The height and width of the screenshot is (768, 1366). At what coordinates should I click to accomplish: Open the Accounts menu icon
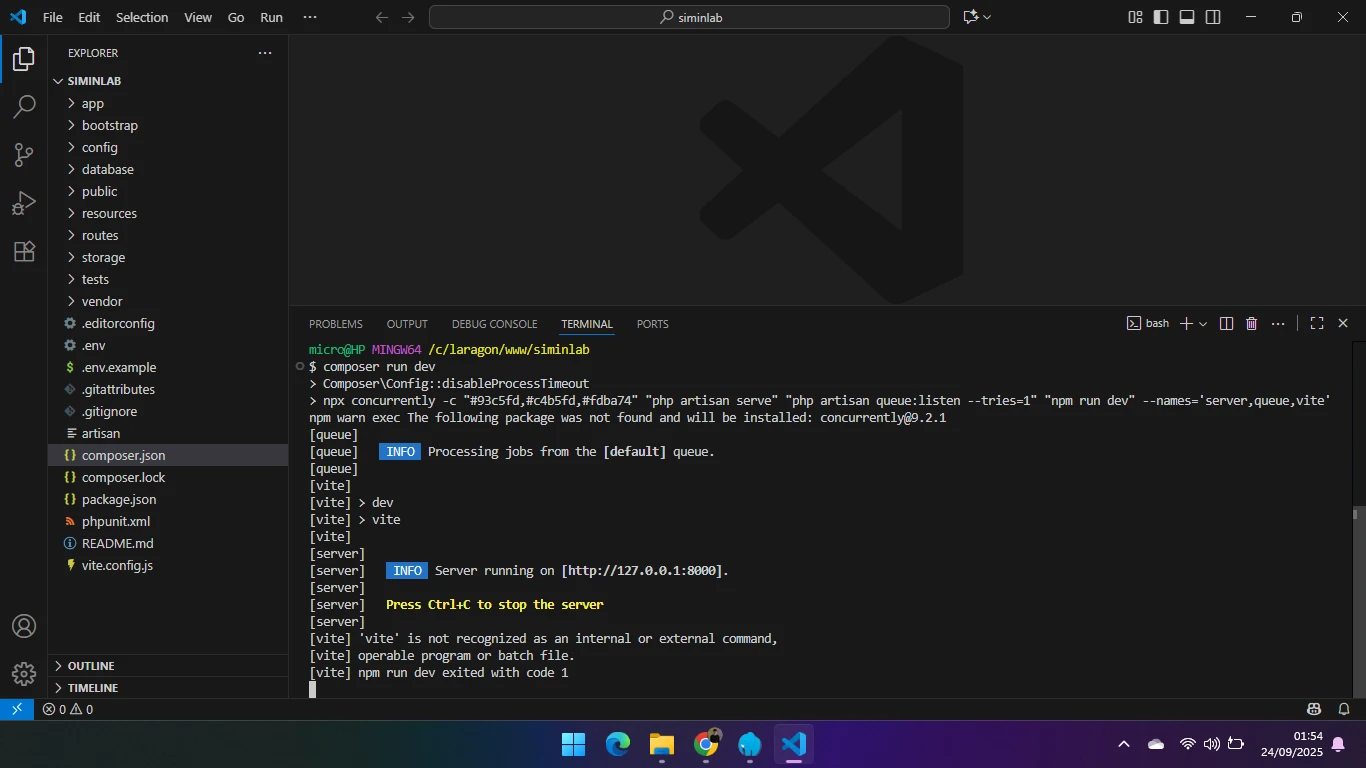tap(24, 627)
